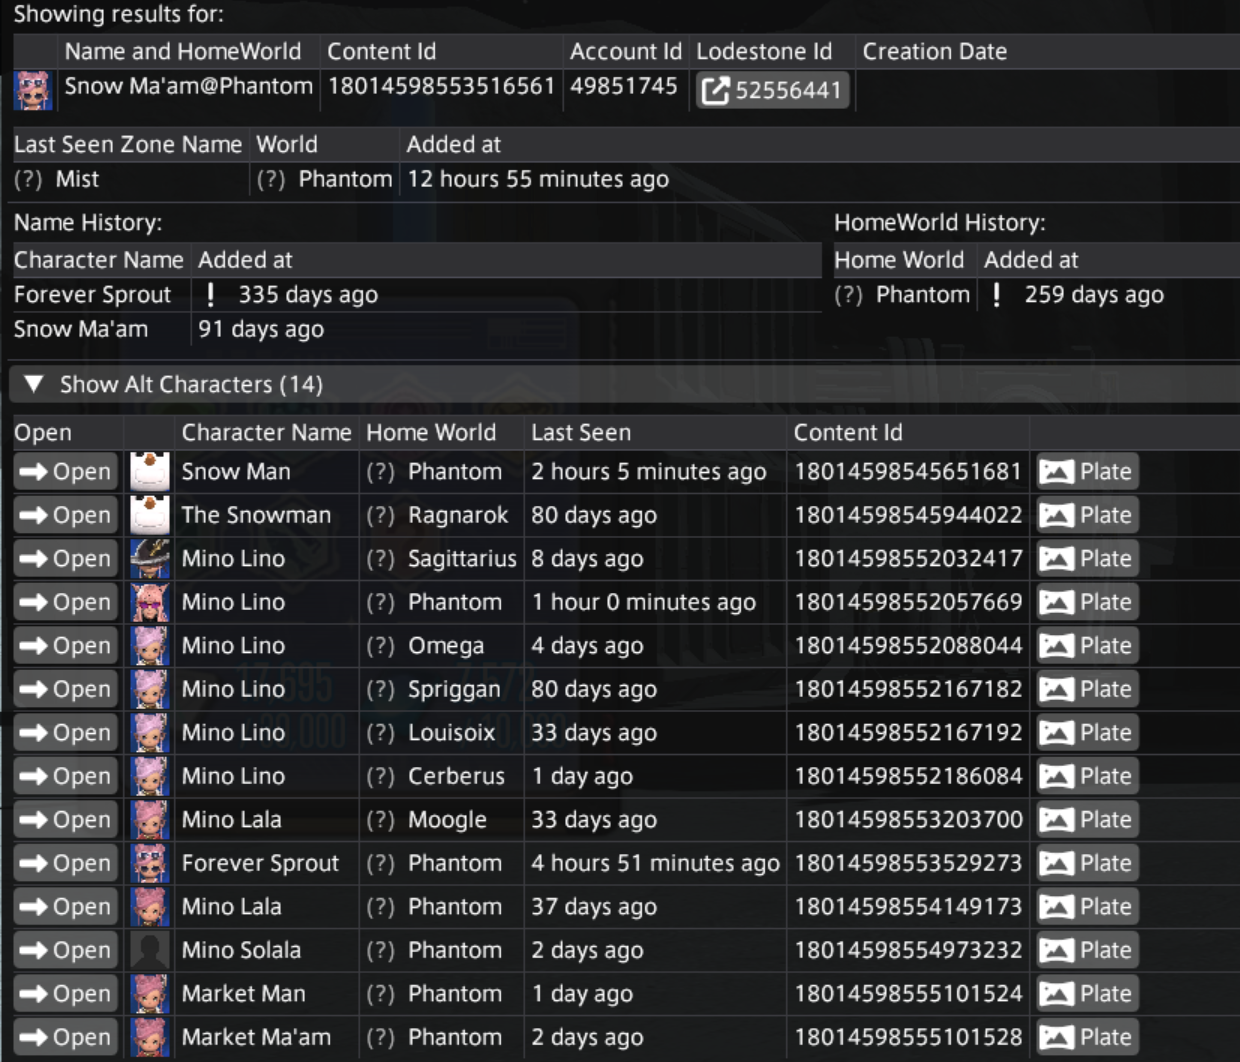View Plate for Snow Man
Image resolution: width=1240 pixels, height=1062 pixels.
[1087, 472]
